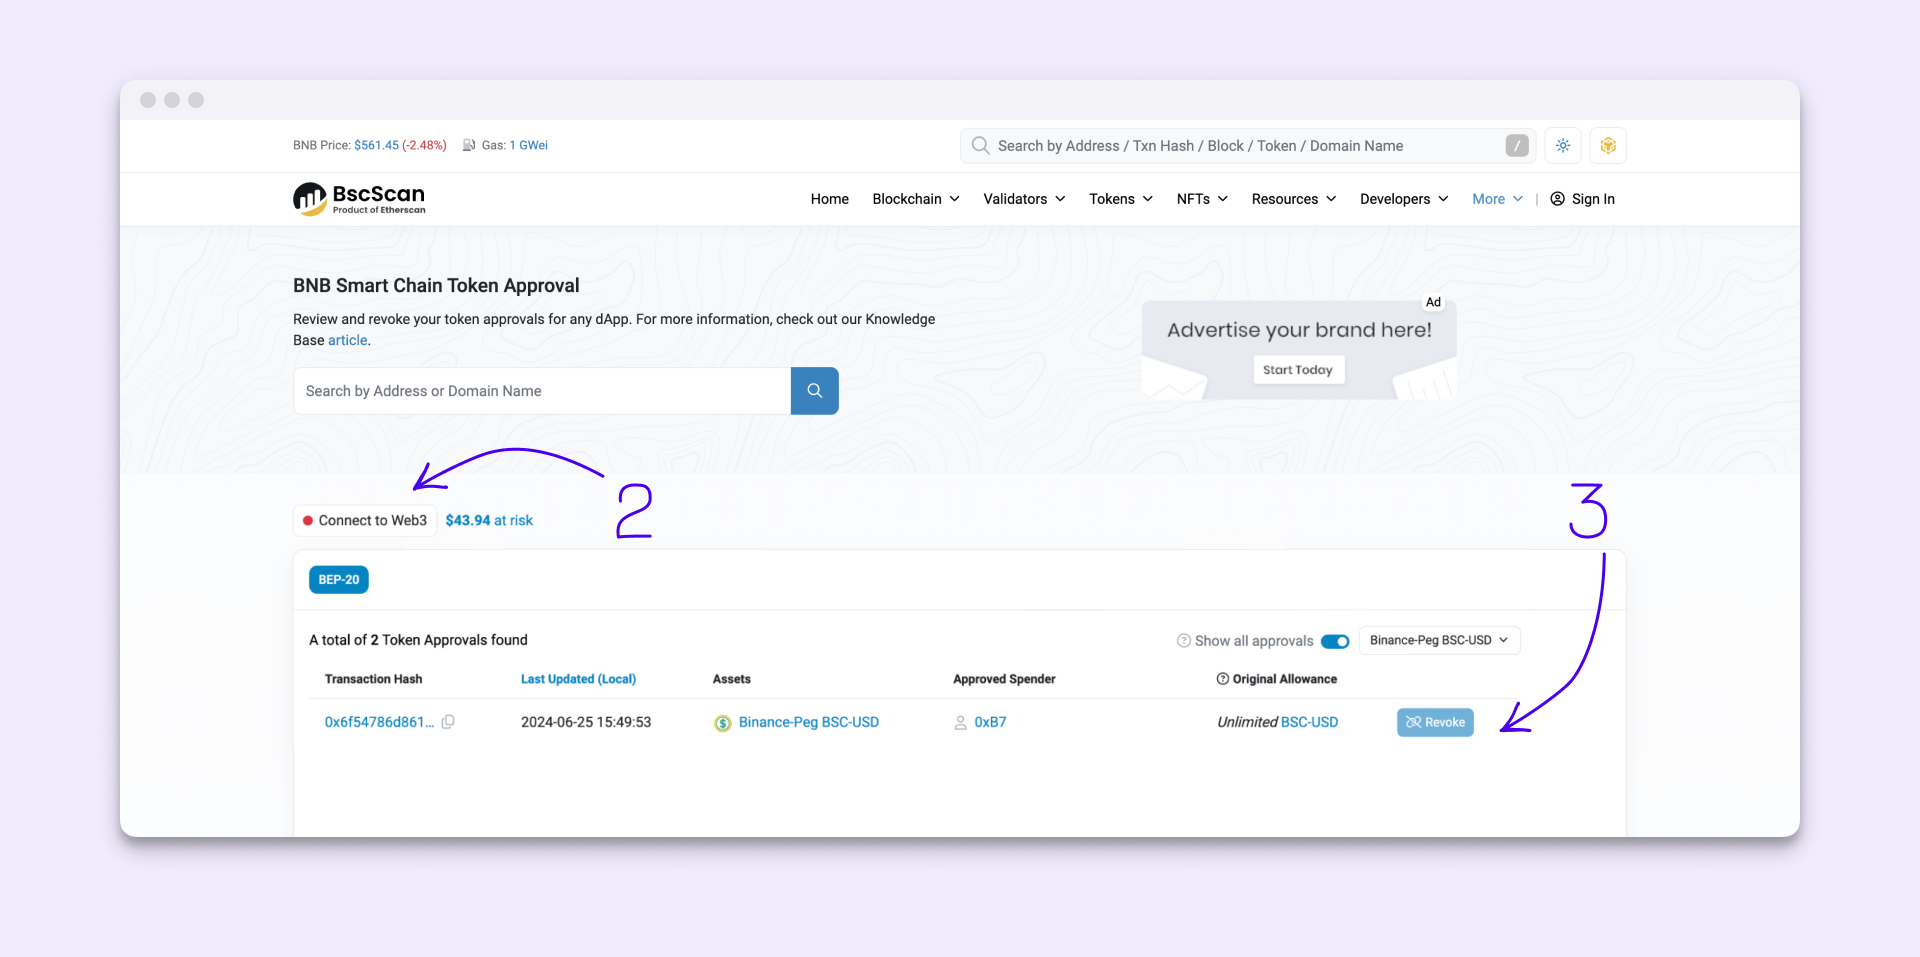This screenshot has height=957, width=1920.
Task: Click the Assets column header
Action: (x=732, y=679)
